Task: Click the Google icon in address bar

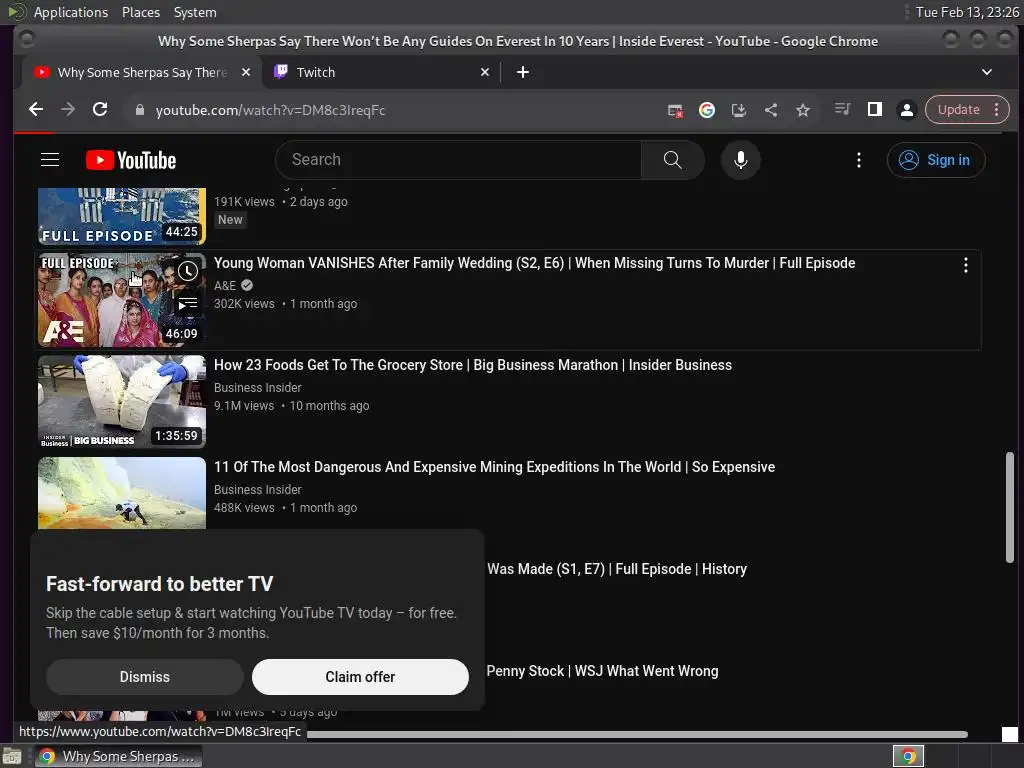Action: coord(707,110)
